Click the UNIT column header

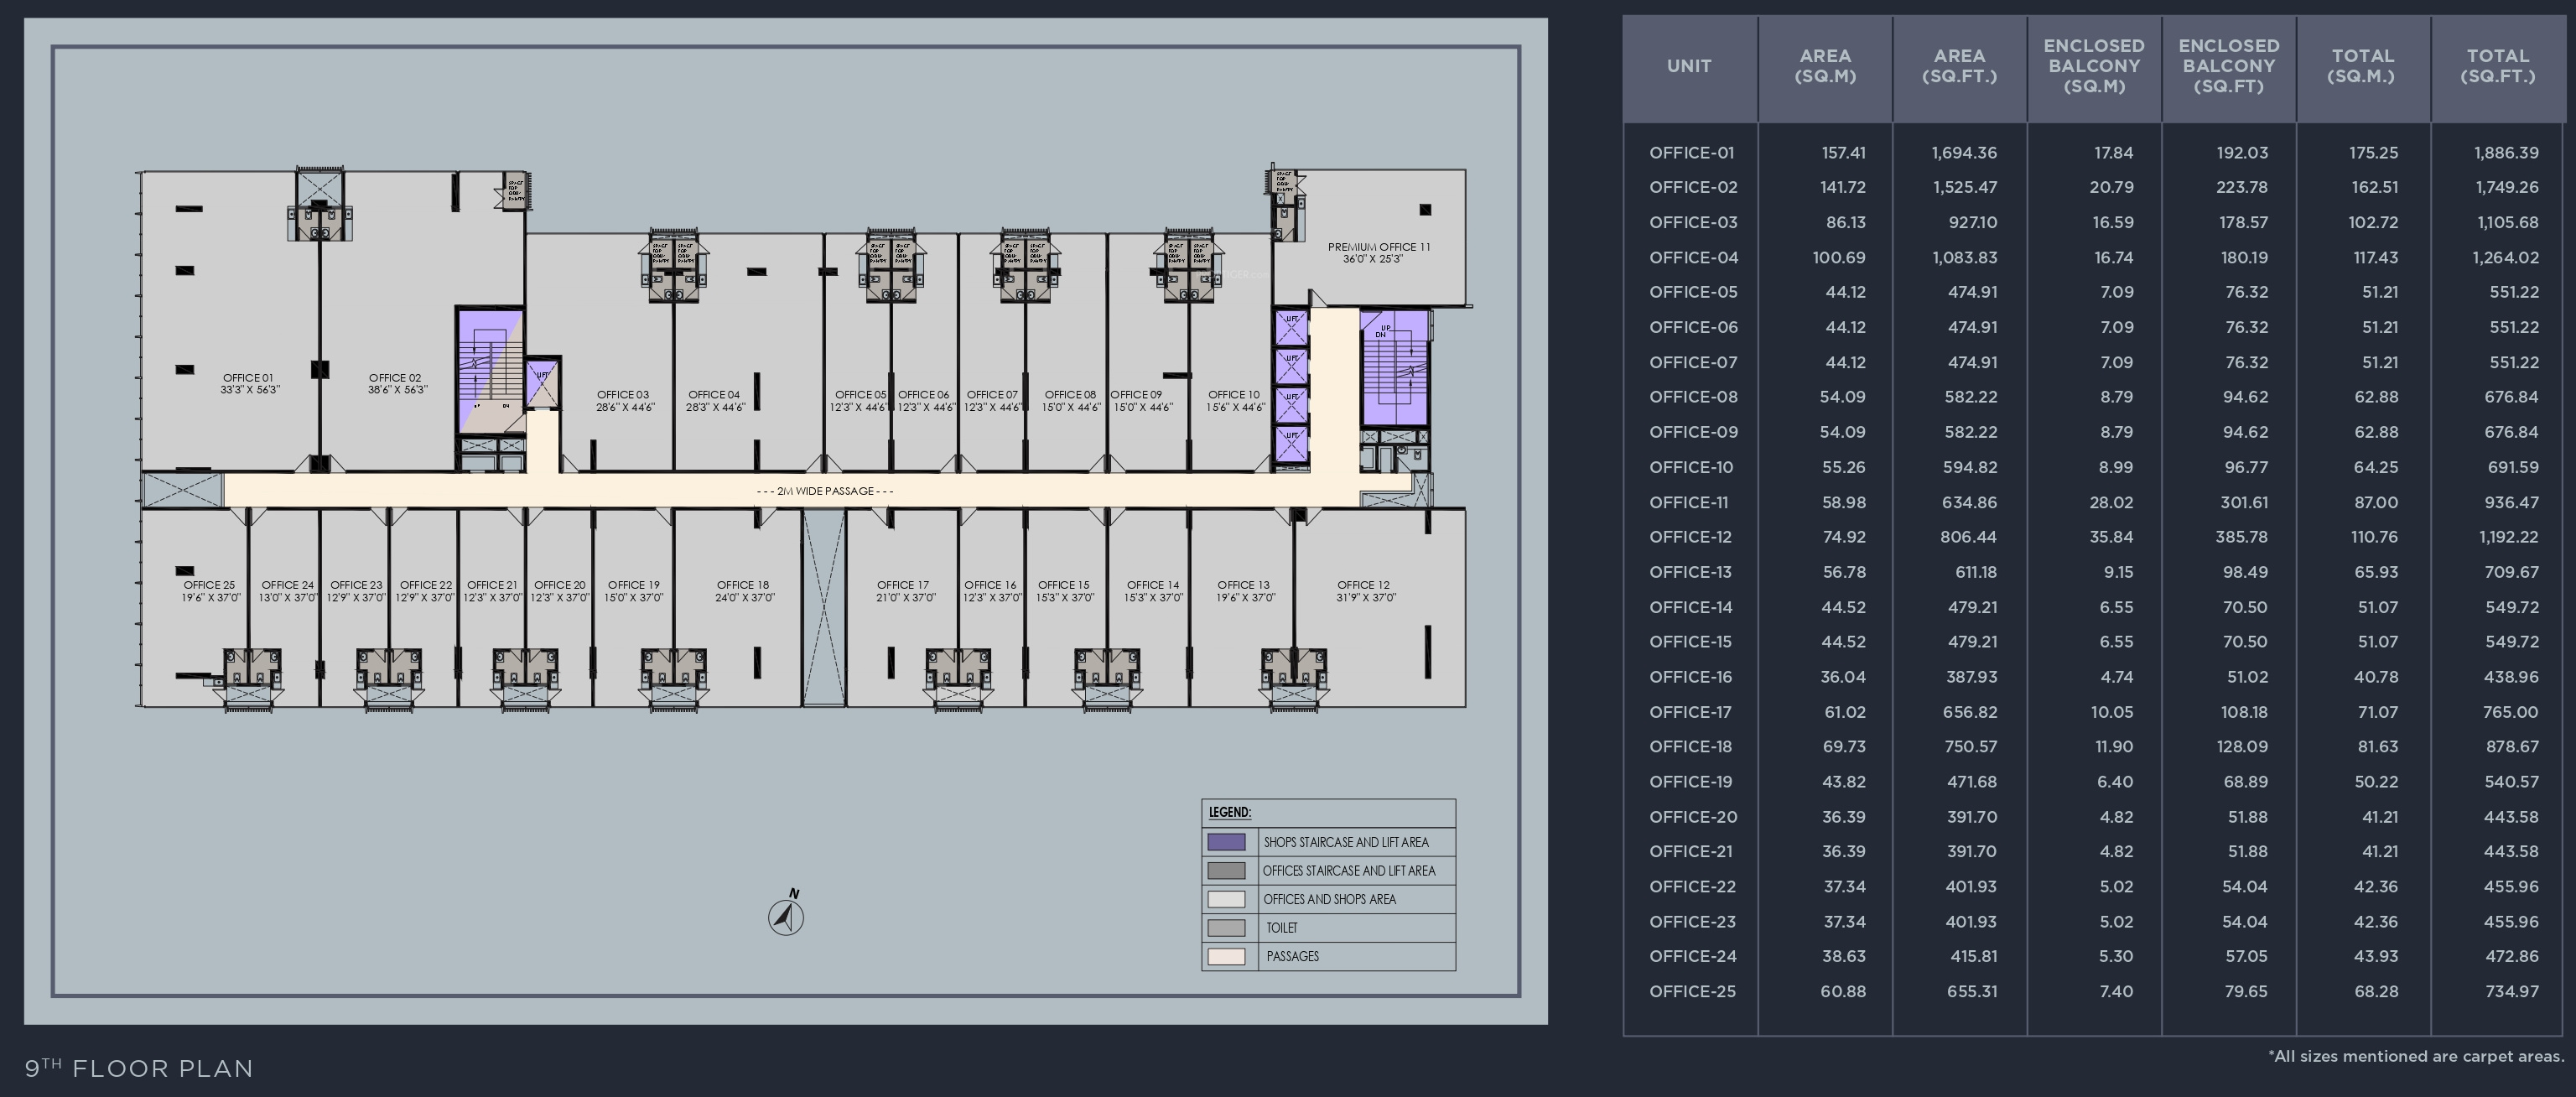click(x=1689, y=66)
